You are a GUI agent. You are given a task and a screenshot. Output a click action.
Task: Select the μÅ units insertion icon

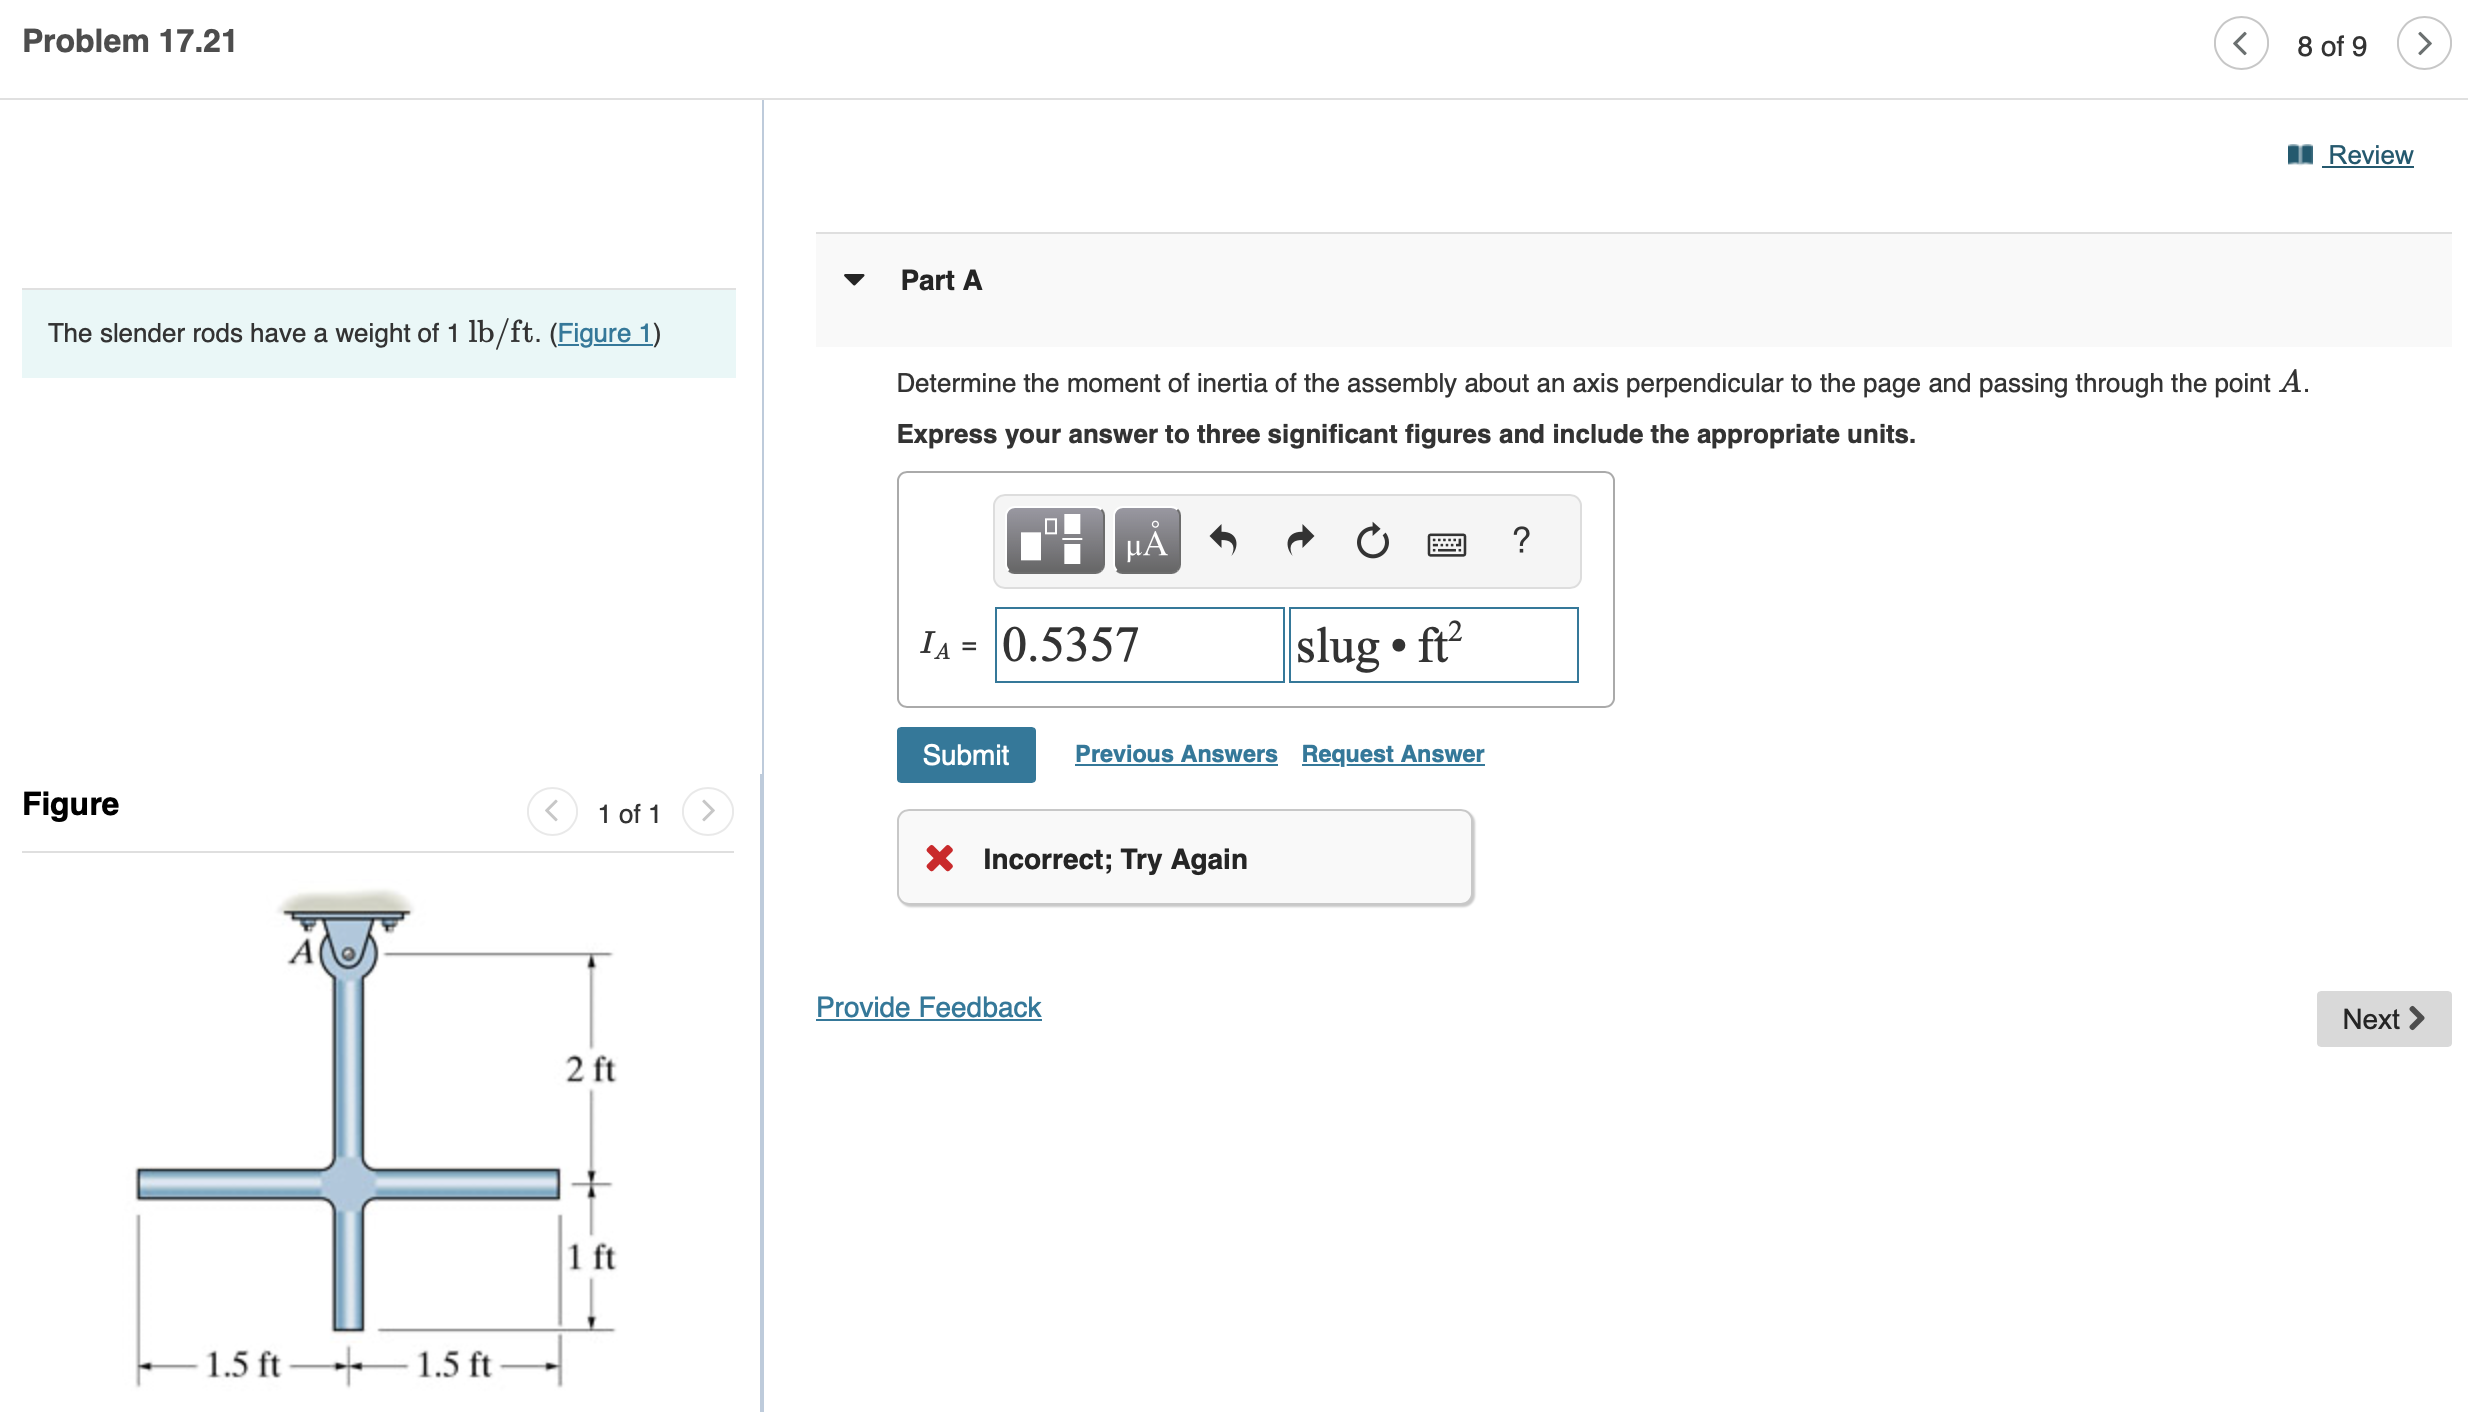(1146, 541)
